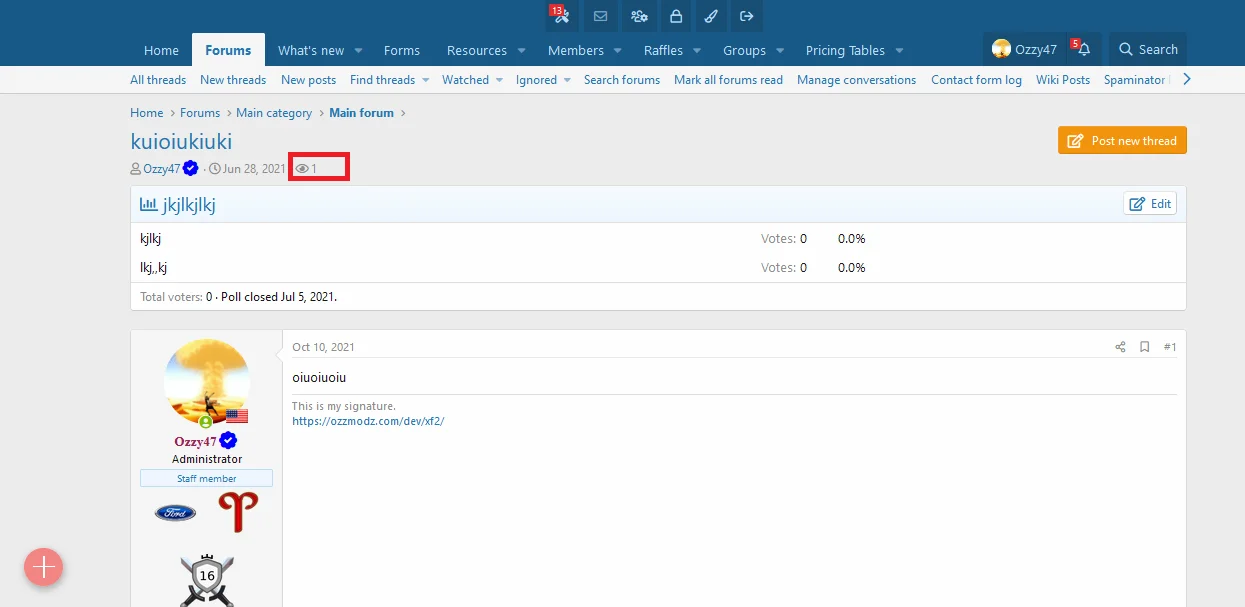The width and height of the screenshot is (1245, 607).
Task: Click the users-with-gear icon in top toolbar
Action: 638,16
